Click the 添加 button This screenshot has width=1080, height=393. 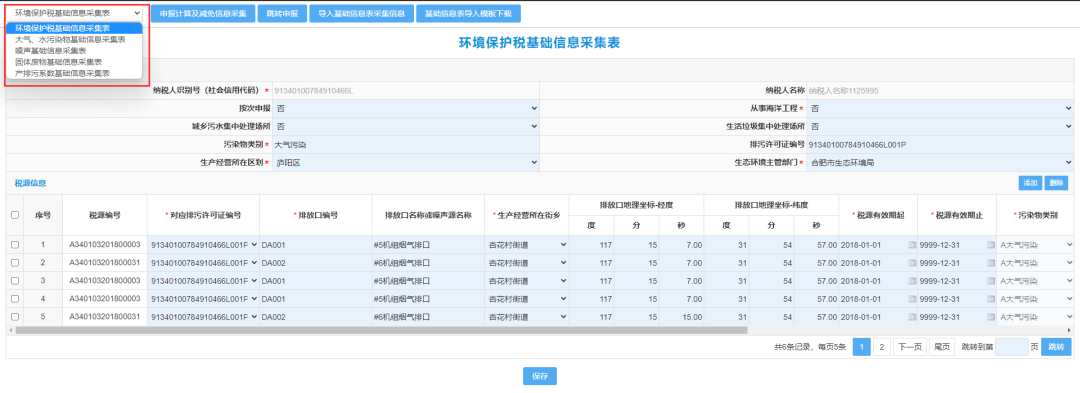pyautogui.click(x=1030, y=182)
